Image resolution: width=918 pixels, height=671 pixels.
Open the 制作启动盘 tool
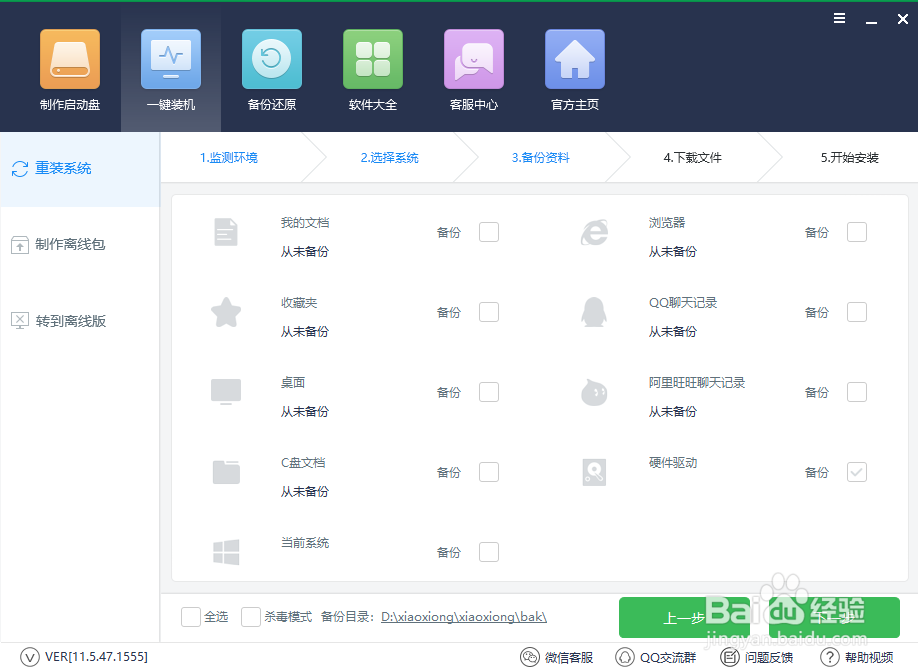[x=69, y=70]
